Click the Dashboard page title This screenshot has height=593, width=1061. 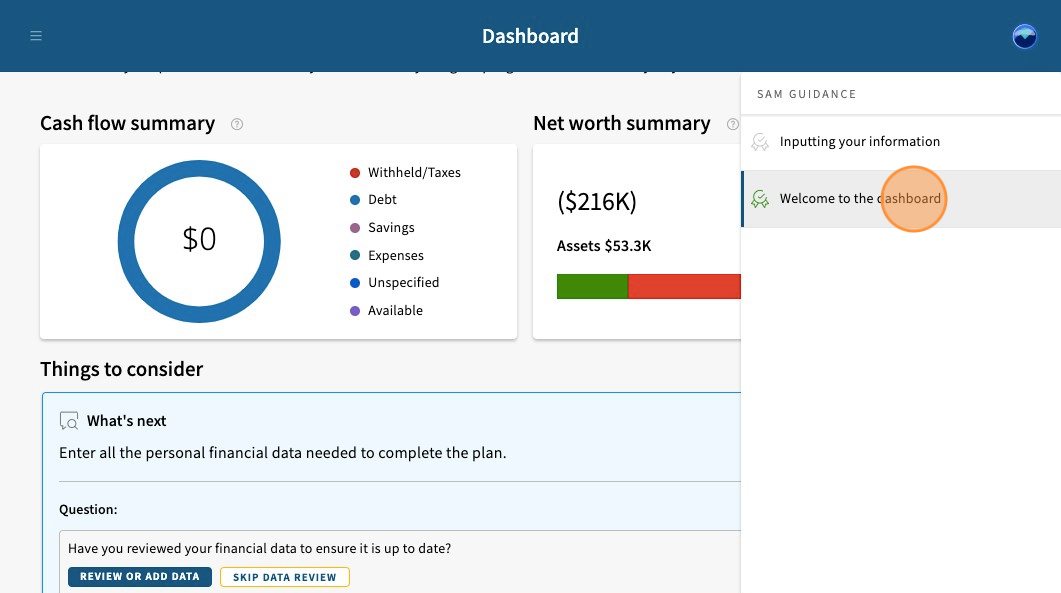pyautogui.click(x=530, y=36)
